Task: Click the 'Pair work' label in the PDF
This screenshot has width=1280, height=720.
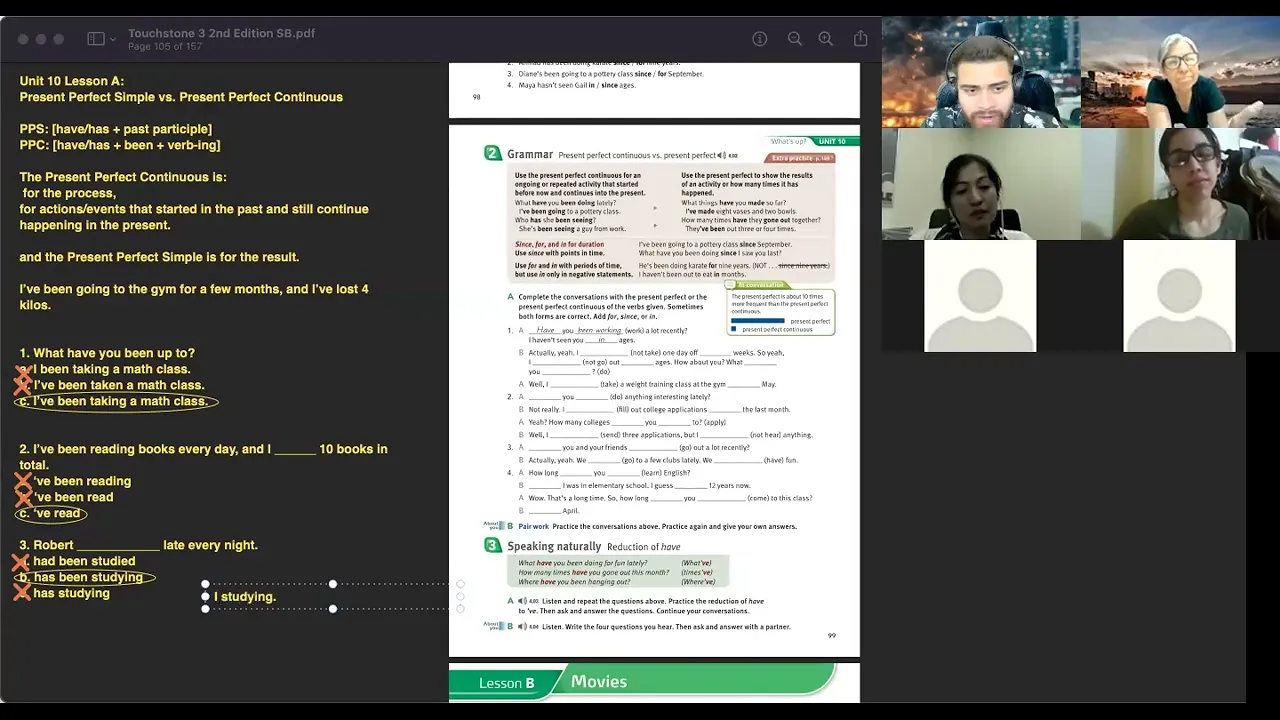Action: click(534, 526)
